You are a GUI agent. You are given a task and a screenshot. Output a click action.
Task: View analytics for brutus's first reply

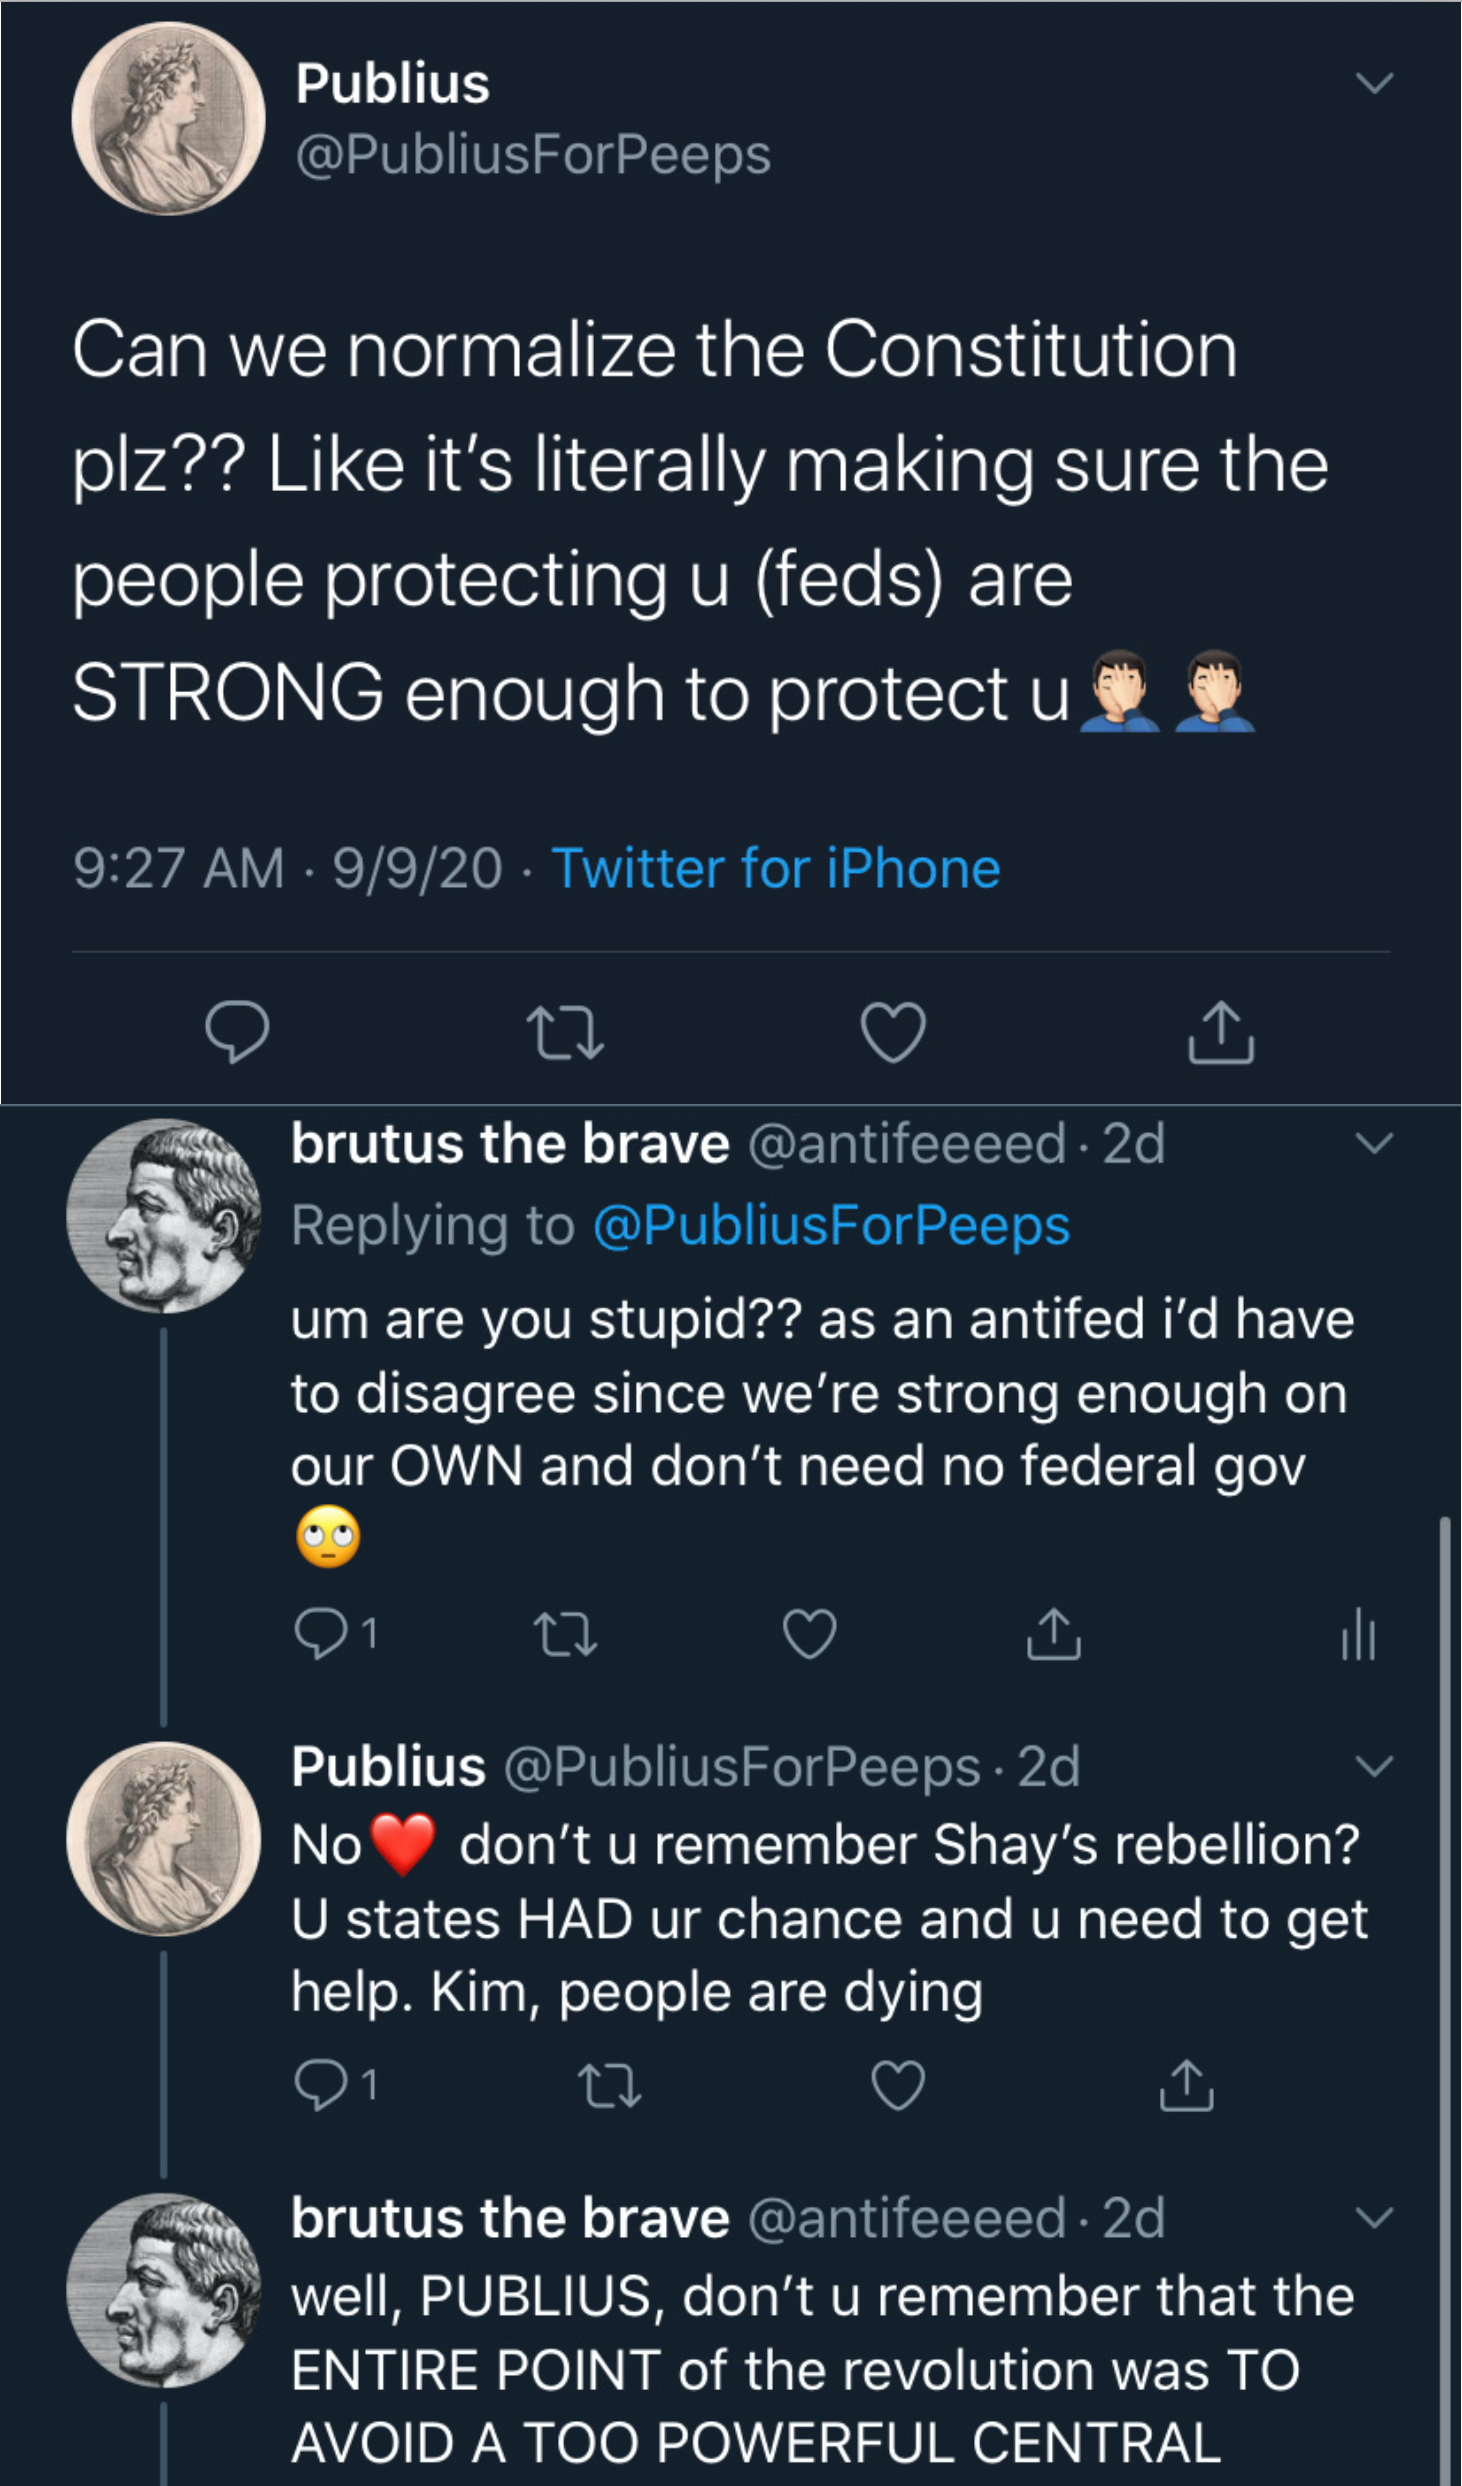click(1358, 1634)
